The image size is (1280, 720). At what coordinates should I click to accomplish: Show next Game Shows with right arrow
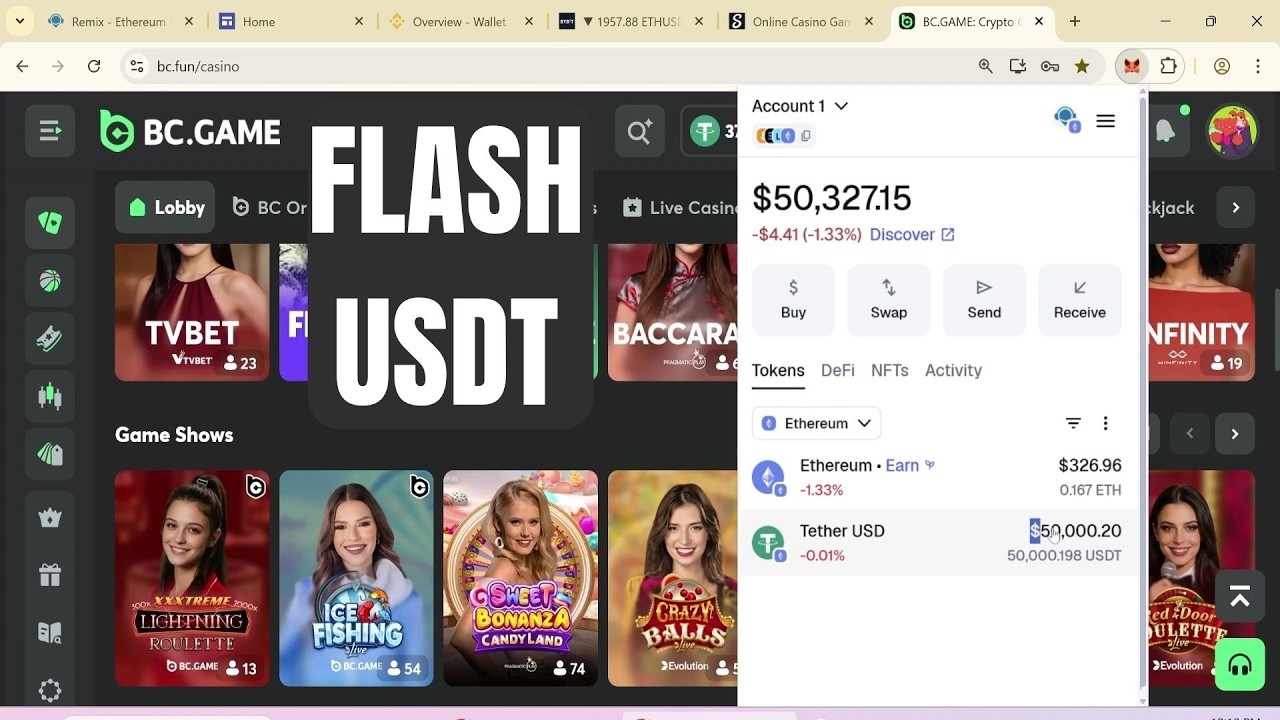tap(1235, 434)
